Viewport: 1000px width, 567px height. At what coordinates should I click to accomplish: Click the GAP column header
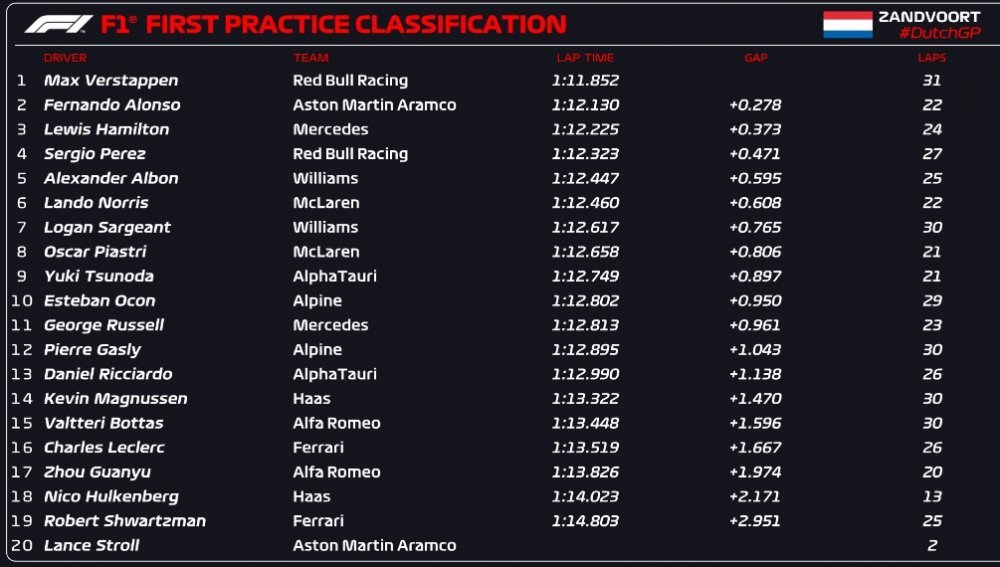coord(756,58)
